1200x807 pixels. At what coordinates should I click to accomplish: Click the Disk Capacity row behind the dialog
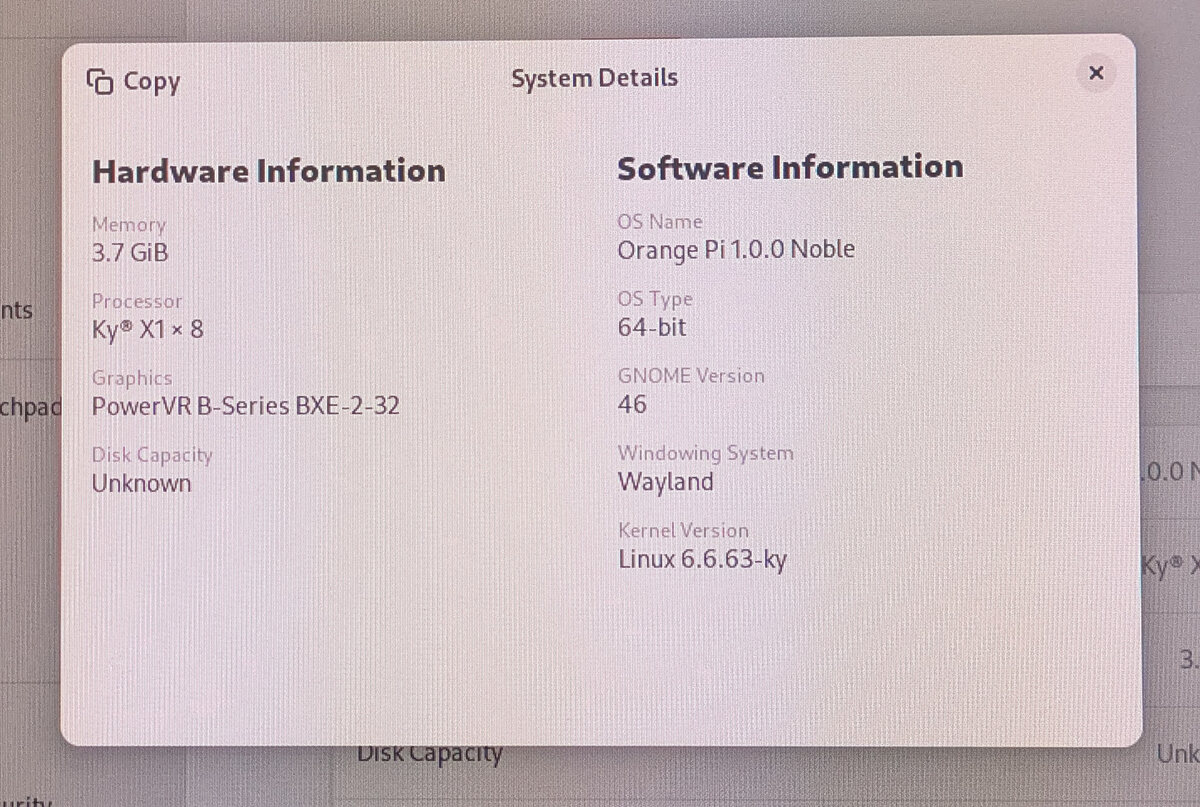click(430, 755)
